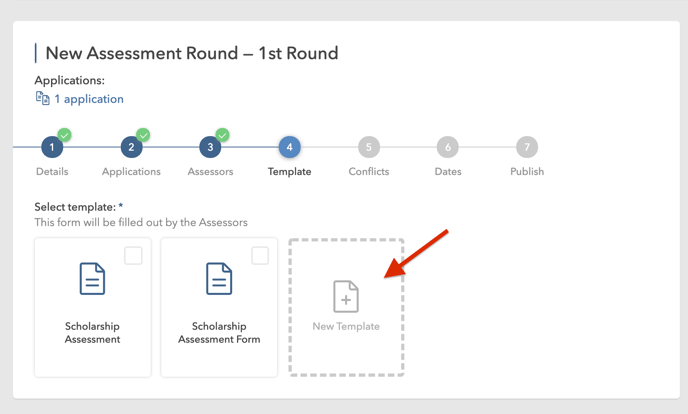Click the applications document icon
Viewport: 688px width, 414px height.
click(x=42, y=98)
